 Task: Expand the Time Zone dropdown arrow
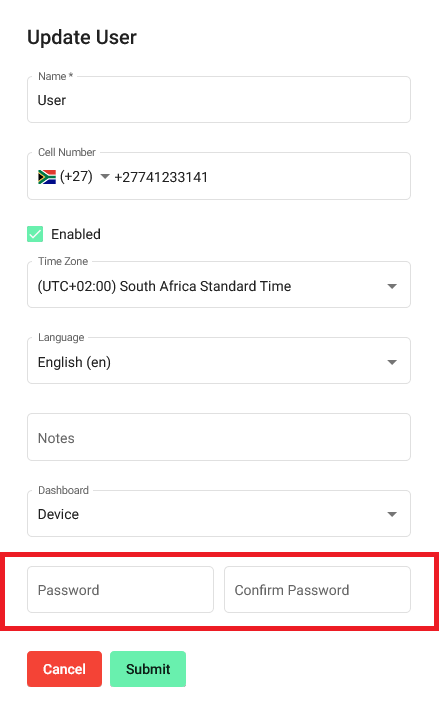point(392,286)
